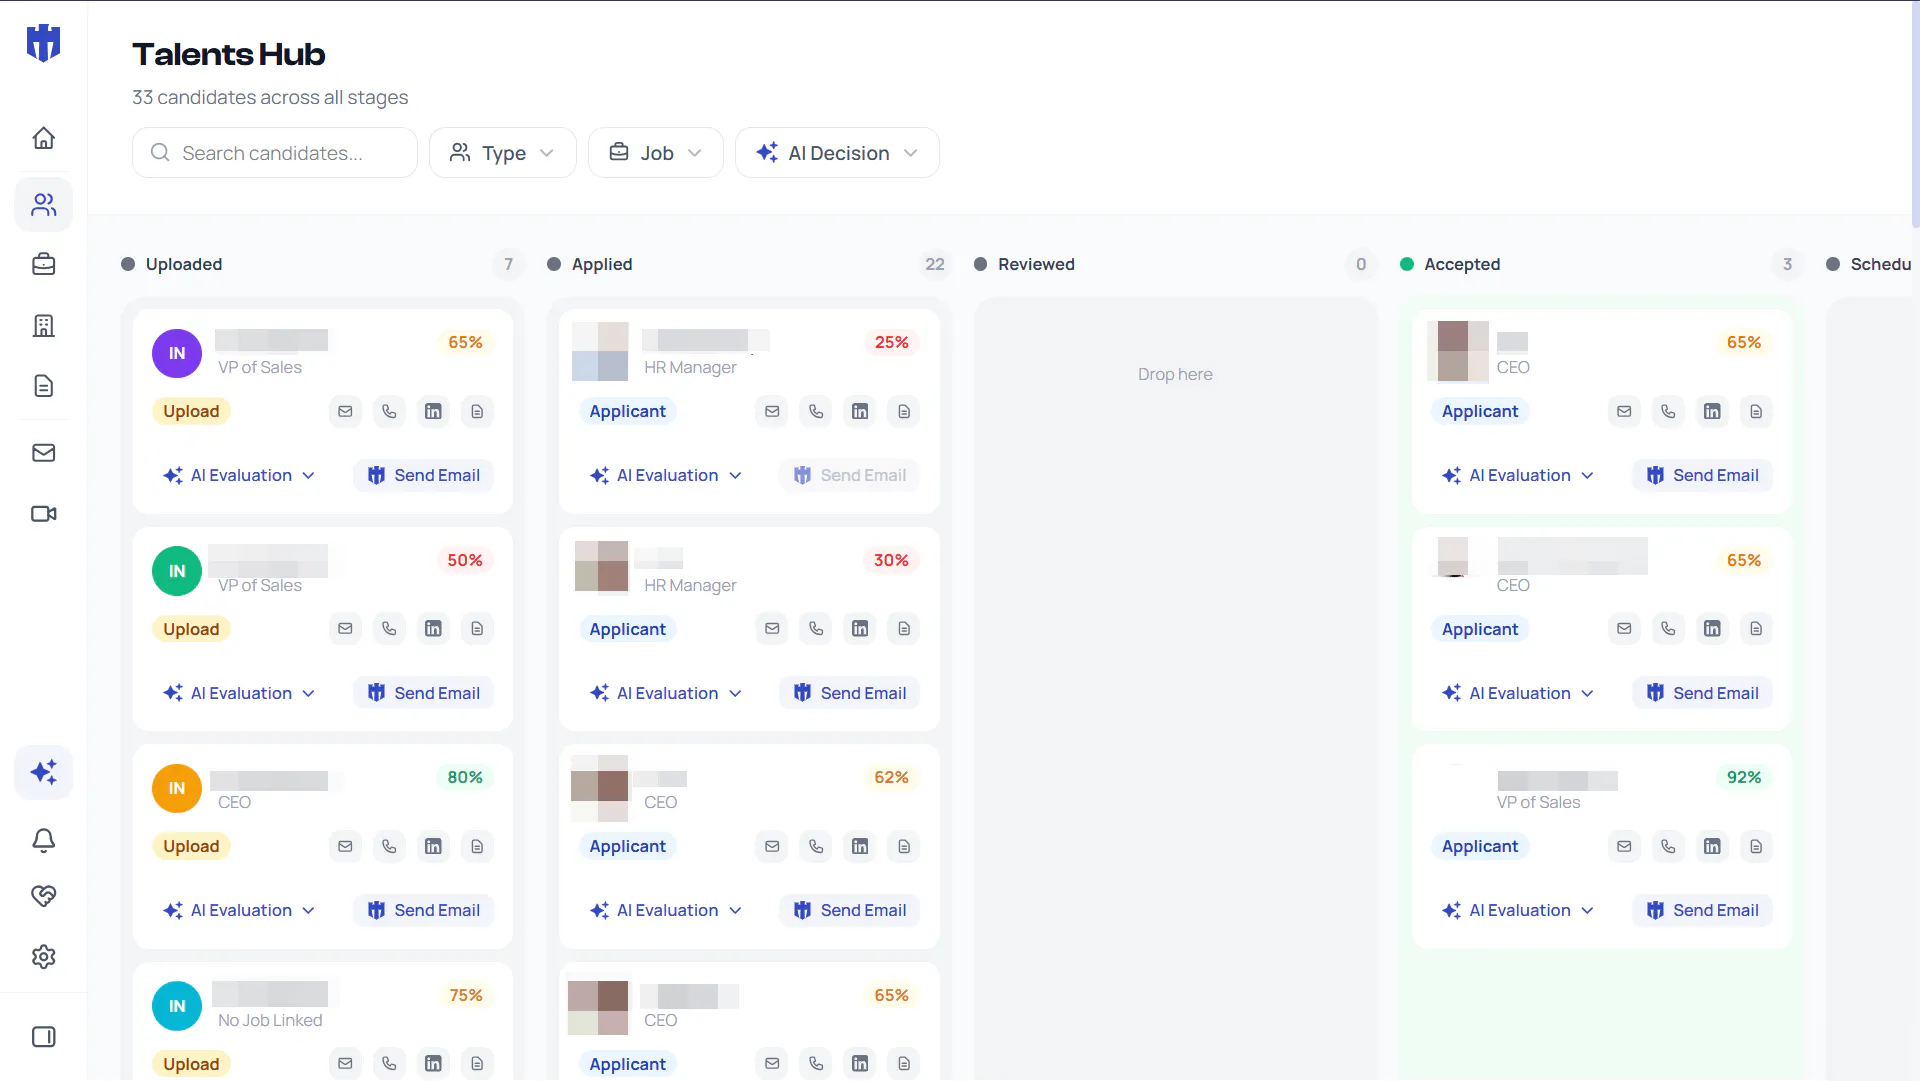
Task: Click the Upload tag on 75% card
Action: point(191,1064)
